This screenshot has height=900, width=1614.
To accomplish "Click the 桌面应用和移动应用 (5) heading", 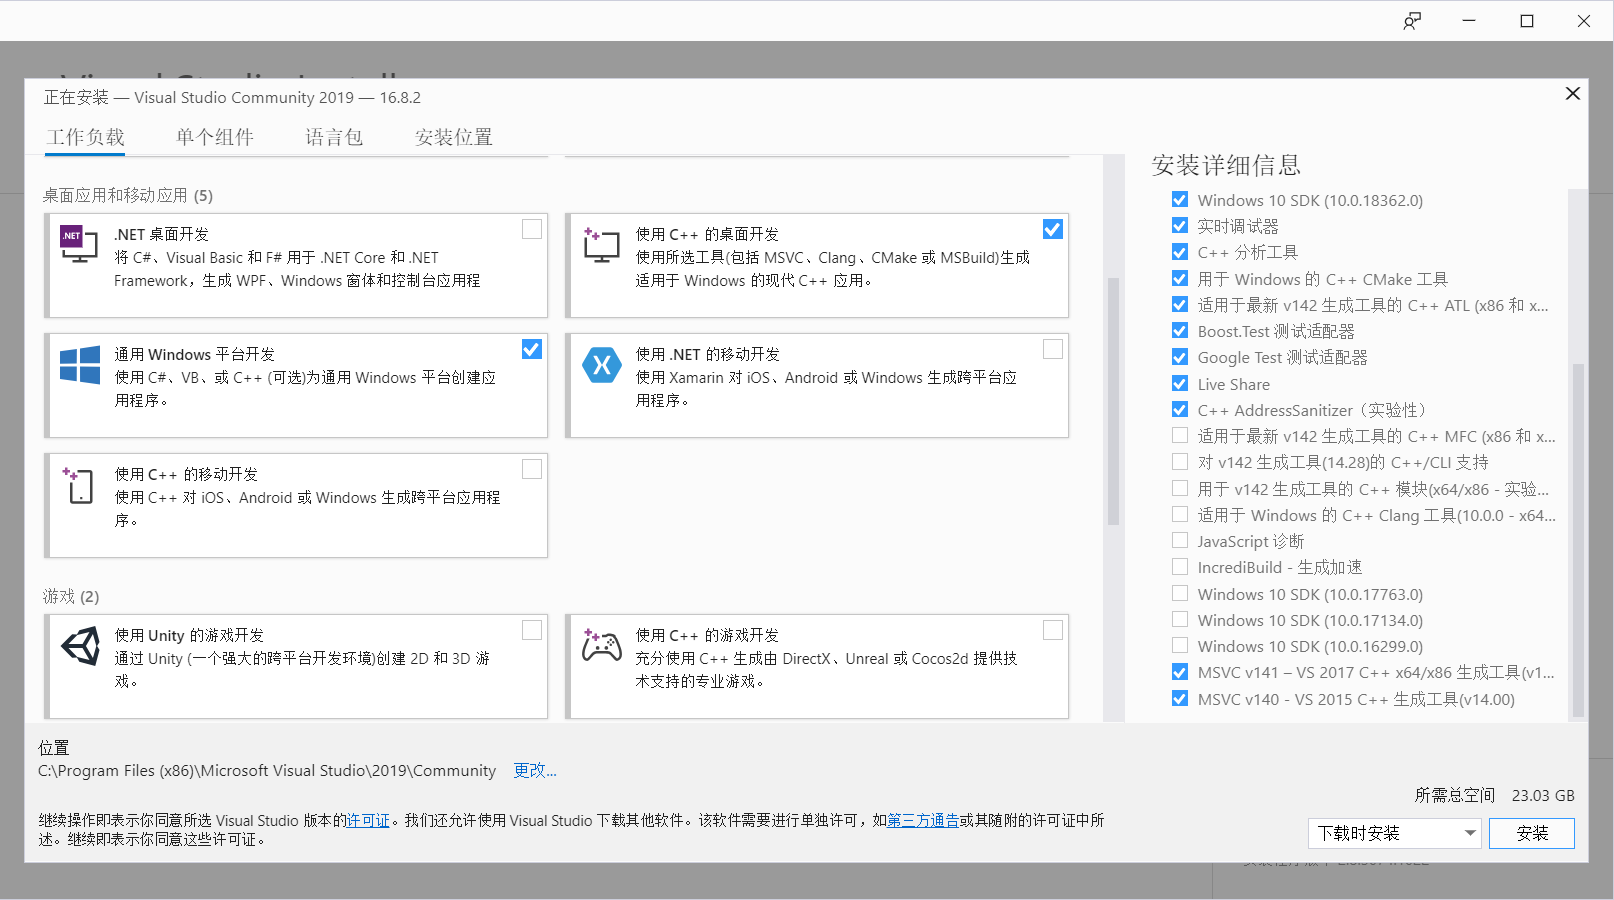I will (128, 195).
